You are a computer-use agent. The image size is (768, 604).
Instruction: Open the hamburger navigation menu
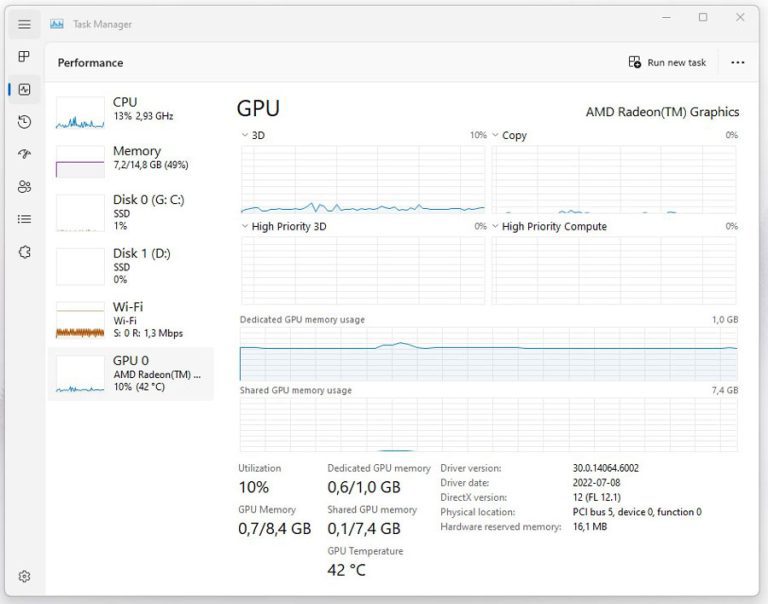(x=24, y=24)
